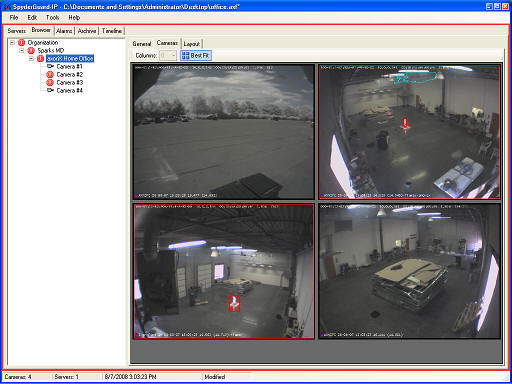Collapse the Sparks MD tree node
512x384 pixels.
22,51
